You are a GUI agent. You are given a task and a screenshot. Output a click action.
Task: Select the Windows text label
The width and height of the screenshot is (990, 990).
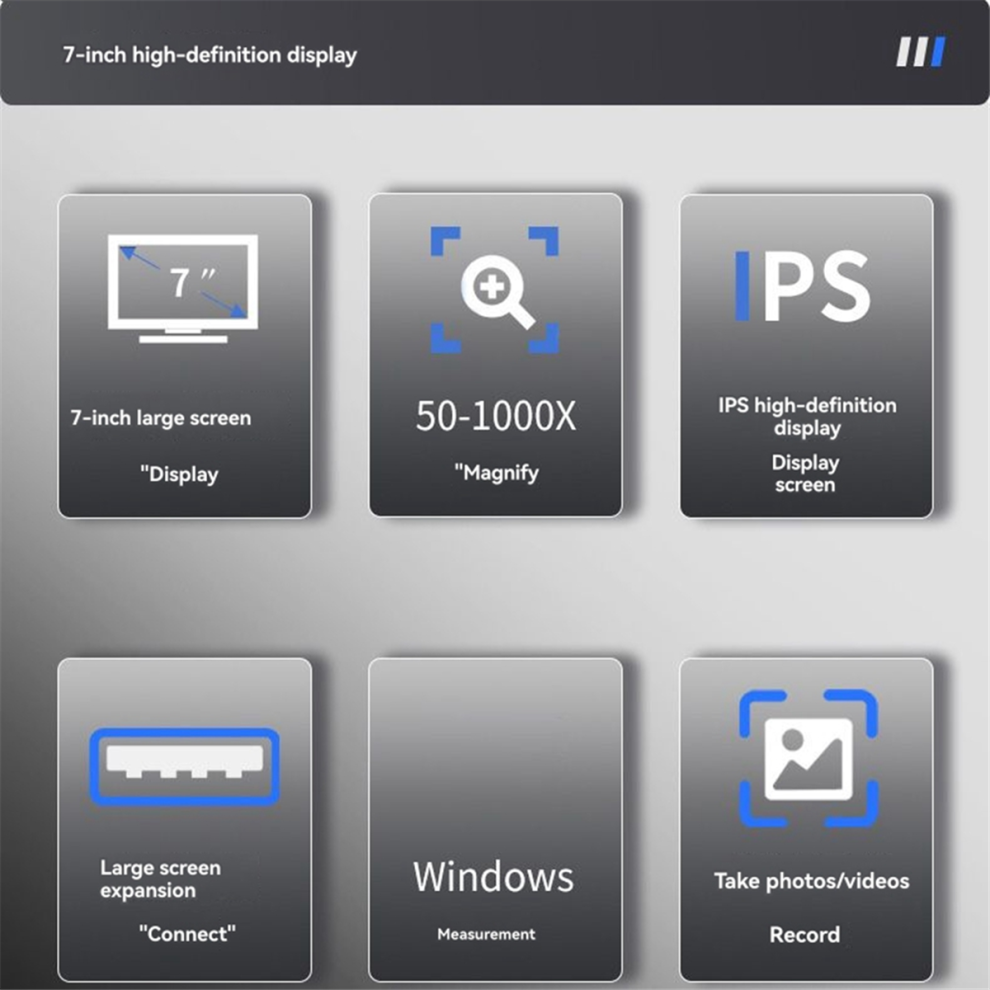pyautogui.click(x=494, y=876)
